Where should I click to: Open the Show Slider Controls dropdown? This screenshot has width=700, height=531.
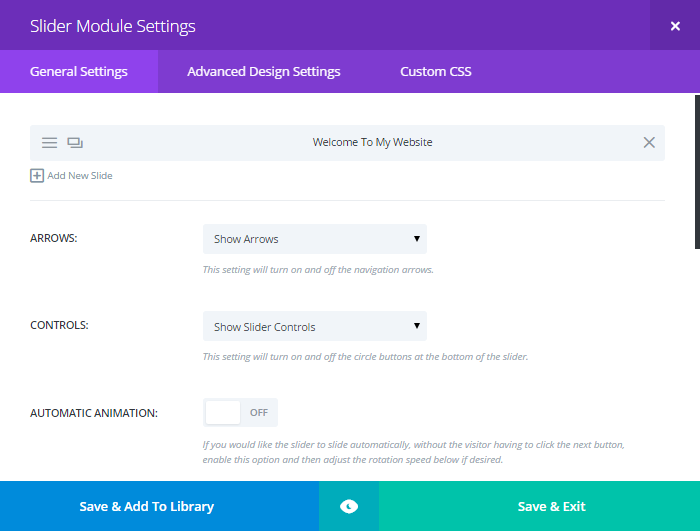tap(315, 326)
